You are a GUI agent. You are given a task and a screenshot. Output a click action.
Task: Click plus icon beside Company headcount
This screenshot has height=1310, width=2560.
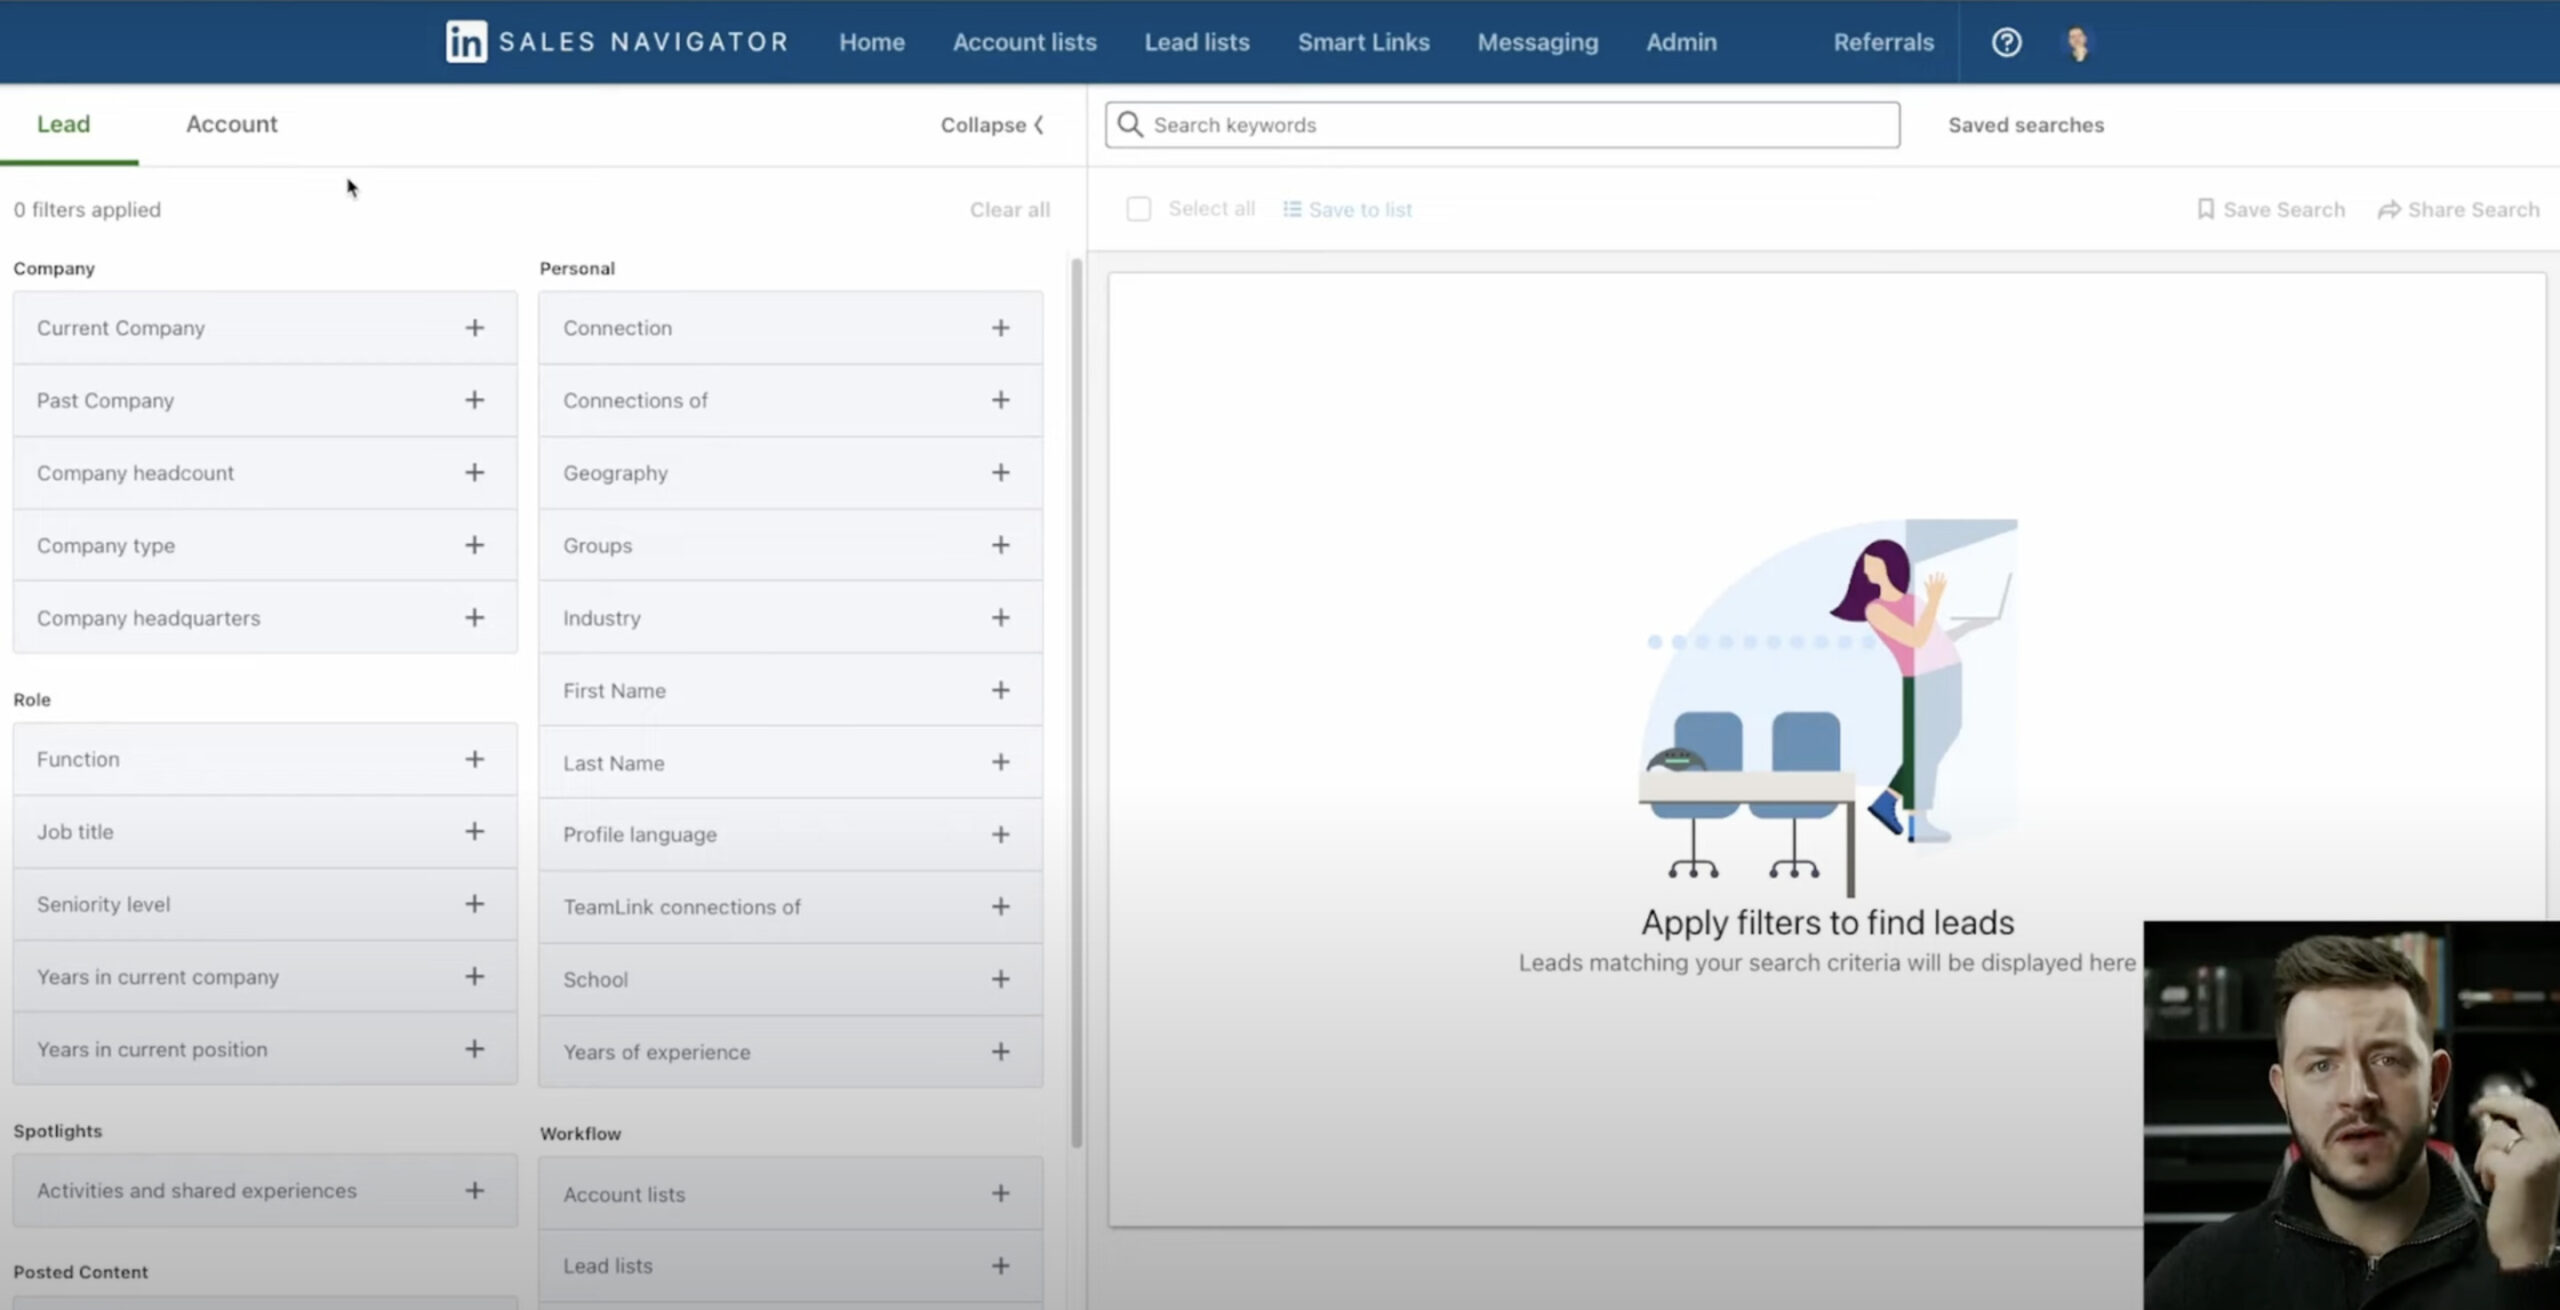point(475,472)
